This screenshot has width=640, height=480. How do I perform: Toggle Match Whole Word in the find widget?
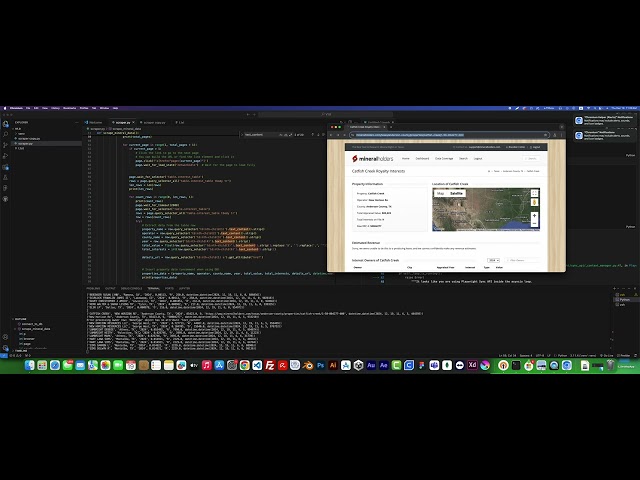coord(286,135)
